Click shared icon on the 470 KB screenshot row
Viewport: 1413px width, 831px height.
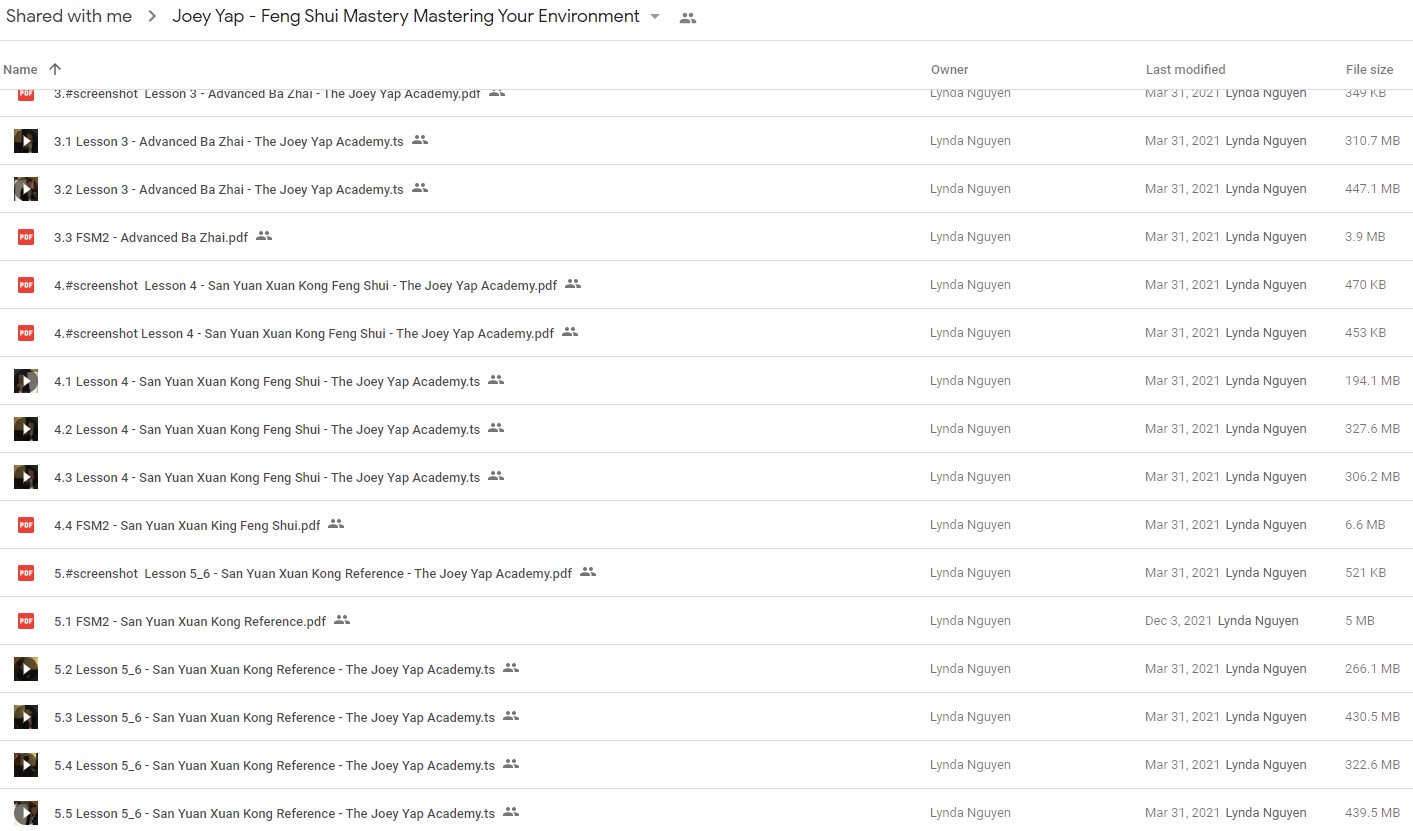573,284
